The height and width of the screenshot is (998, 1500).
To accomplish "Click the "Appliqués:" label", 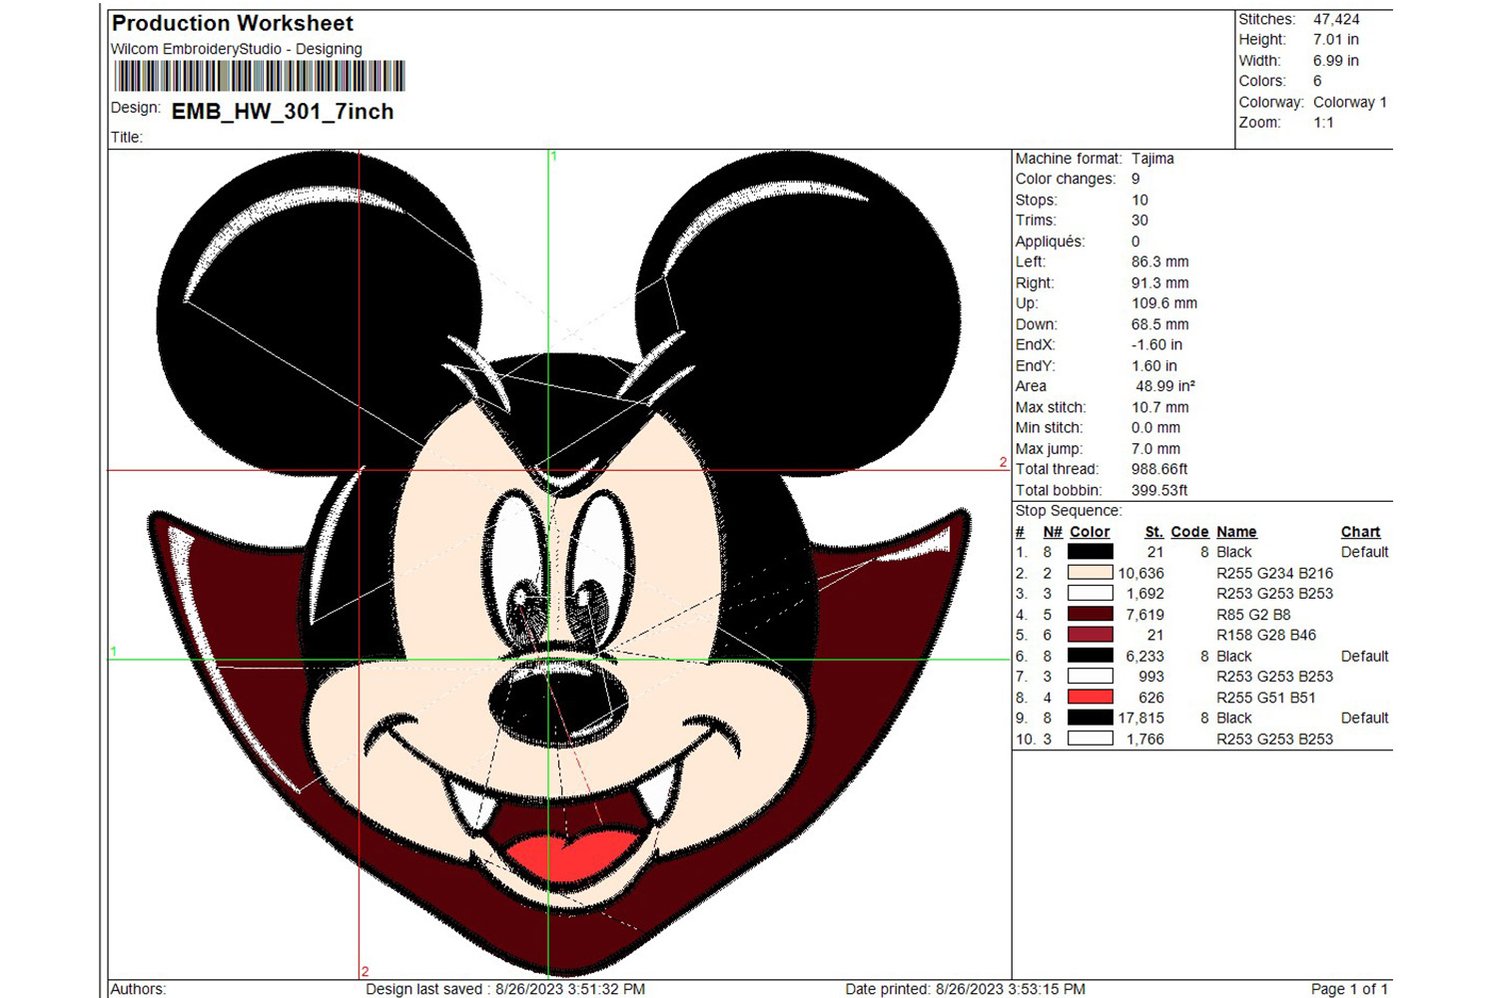I will [x=1050, y=242].
